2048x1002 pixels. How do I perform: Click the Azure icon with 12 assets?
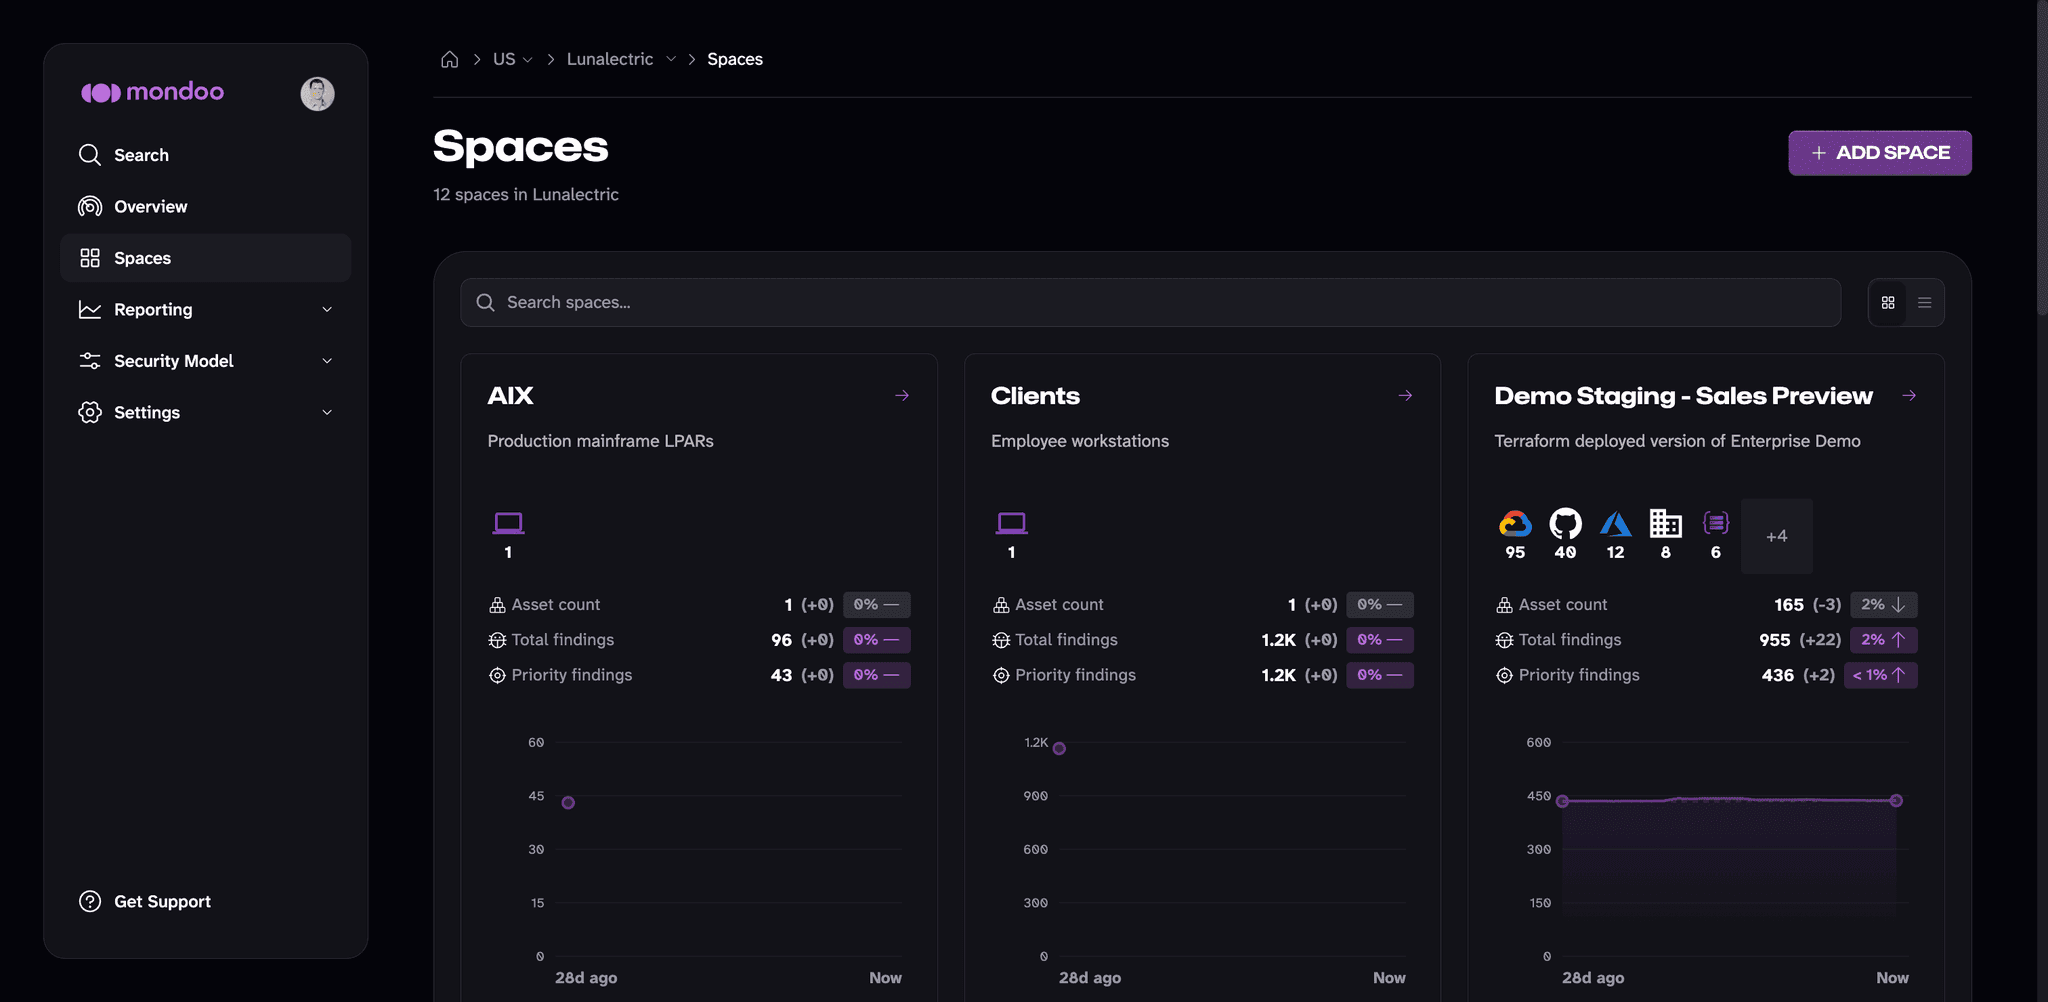(x=1615, y=523)
